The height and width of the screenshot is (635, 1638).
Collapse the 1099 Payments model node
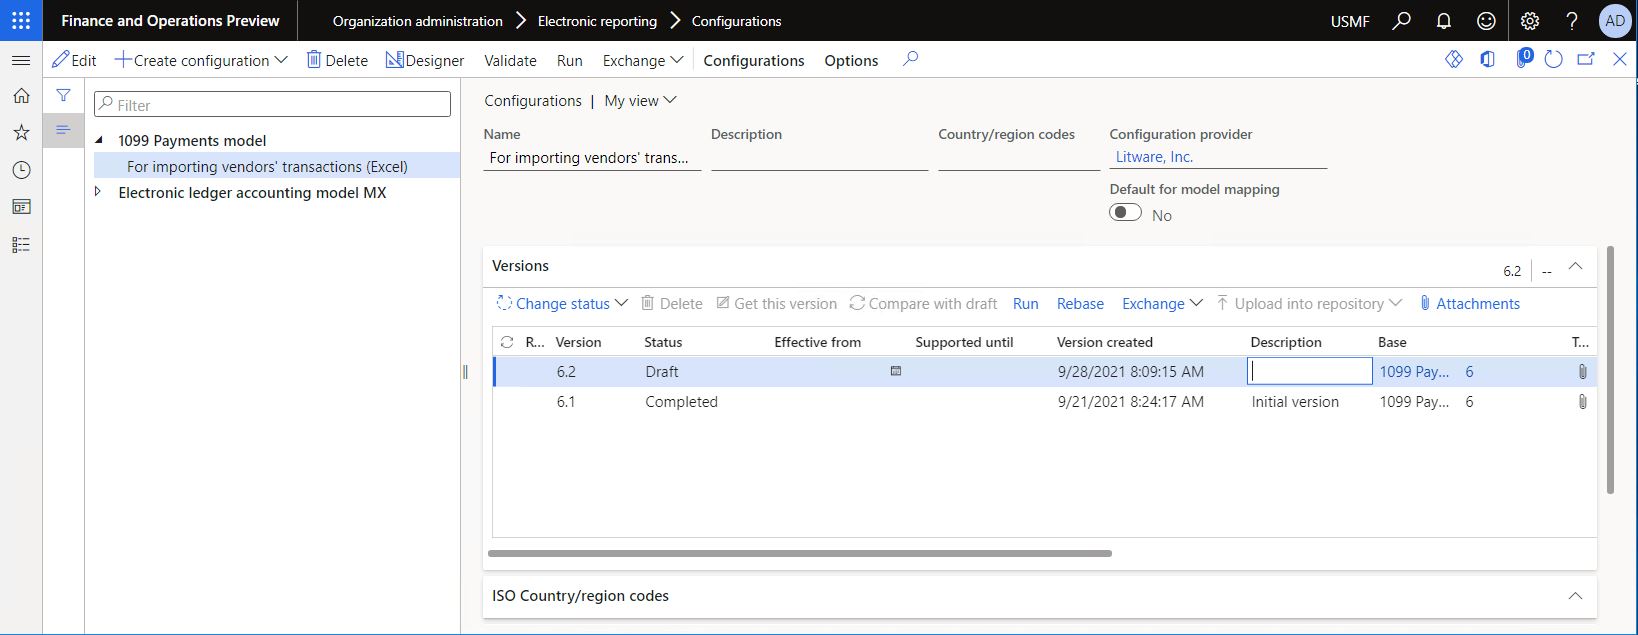click(x=99, y=140)
